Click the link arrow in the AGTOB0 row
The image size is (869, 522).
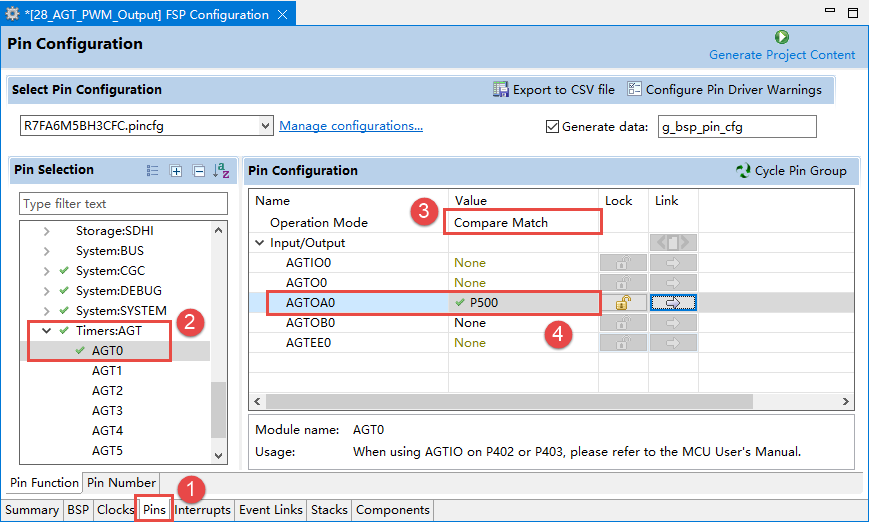pos(673,323)
